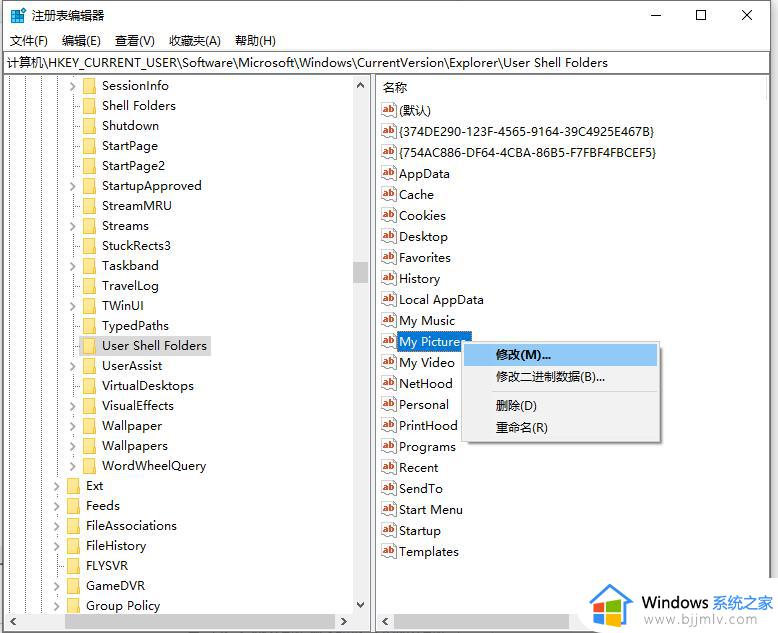Viewport: 778px width, 633px height.
Task: Open the 查看(V) menu
Action: [x=135, y=41]
